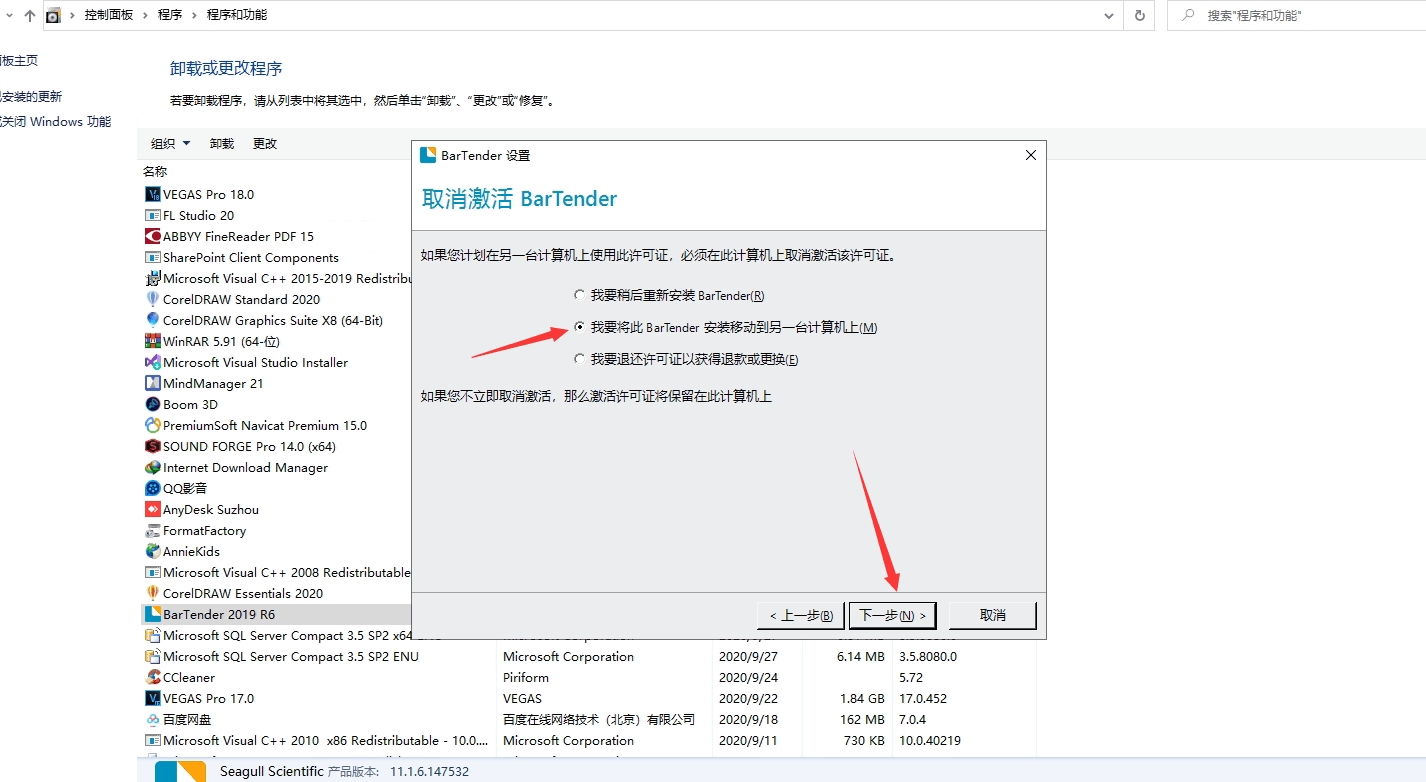Click 程序和功能 breadcrumb item
Image resolution: width=1426 pixels, height=782 pixels.
237,15
